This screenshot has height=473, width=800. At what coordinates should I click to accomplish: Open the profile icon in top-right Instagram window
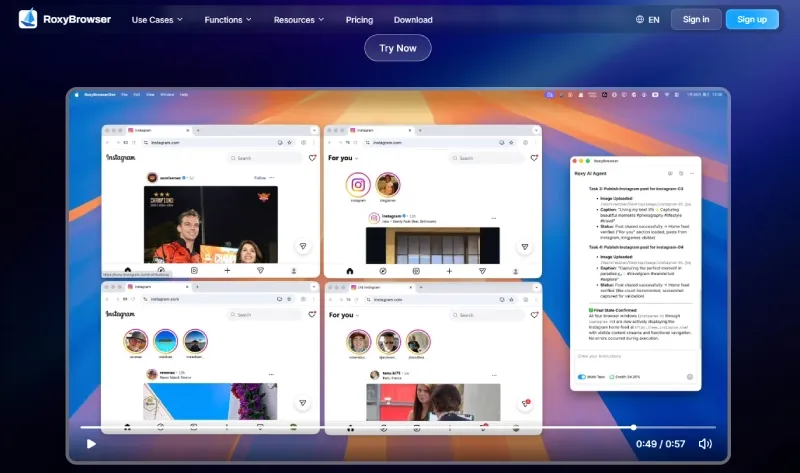pos(515,271)
